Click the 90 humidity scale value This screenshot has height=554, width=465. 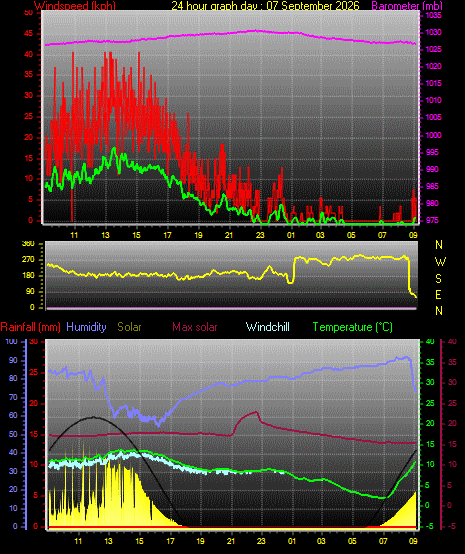[13, 361]
